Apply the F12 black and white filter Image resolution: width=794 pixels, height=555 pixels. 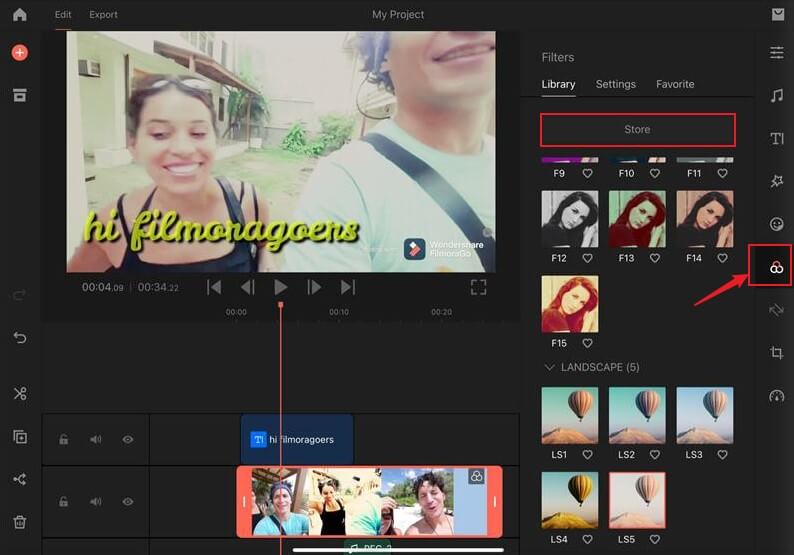click(x=570, y=219)
